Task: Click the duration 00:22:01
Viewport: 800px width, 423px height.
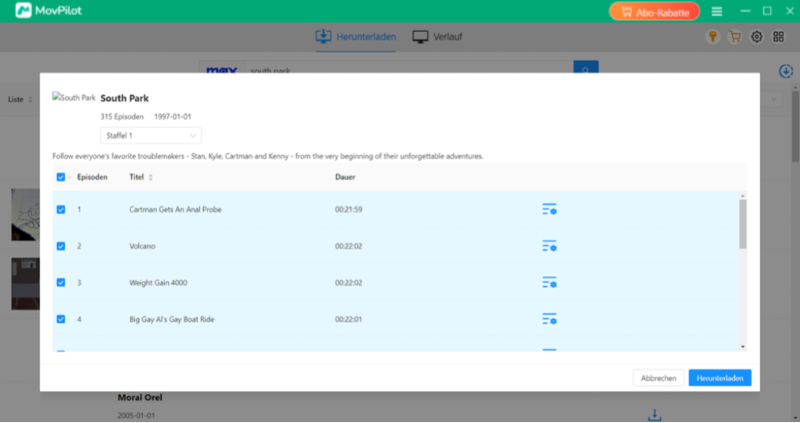Action: (348, 319)
